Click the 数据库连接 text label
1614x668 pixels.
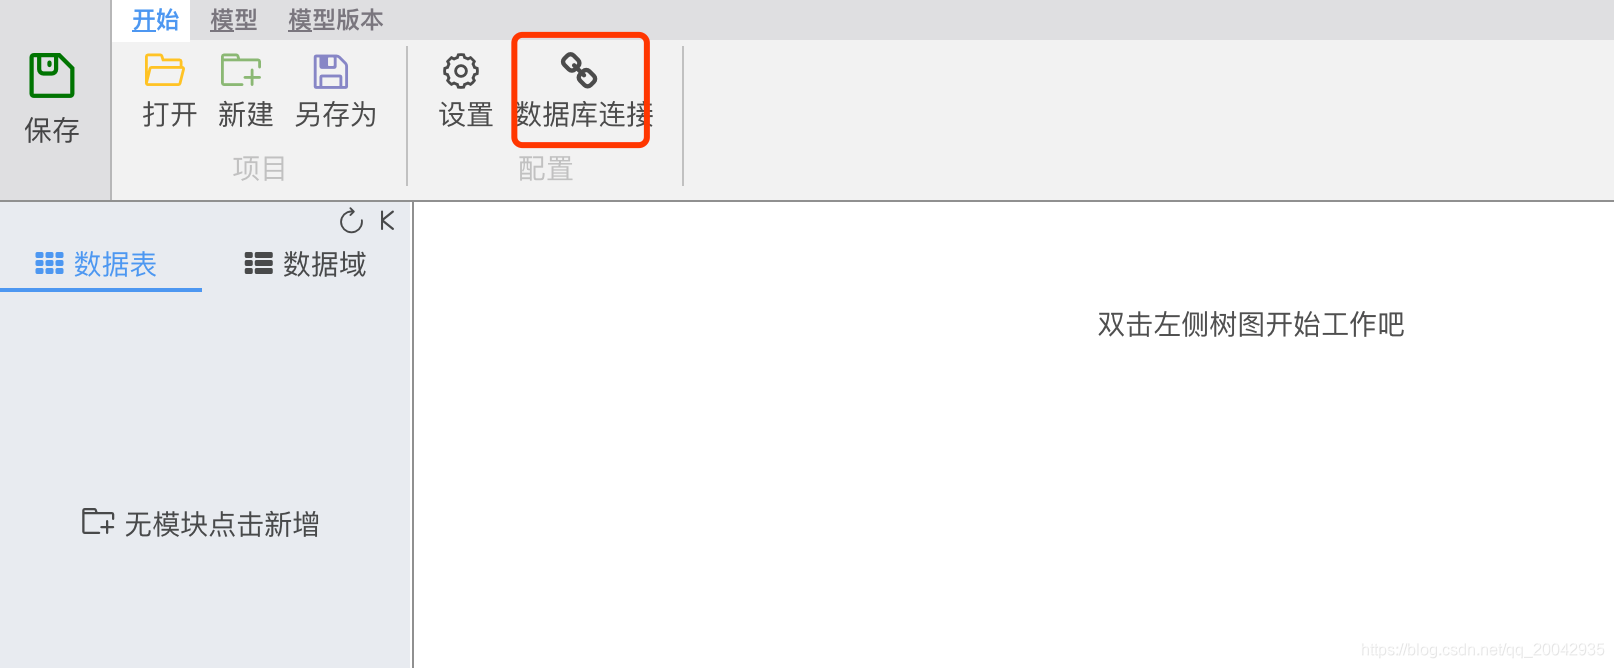[584, 115]
